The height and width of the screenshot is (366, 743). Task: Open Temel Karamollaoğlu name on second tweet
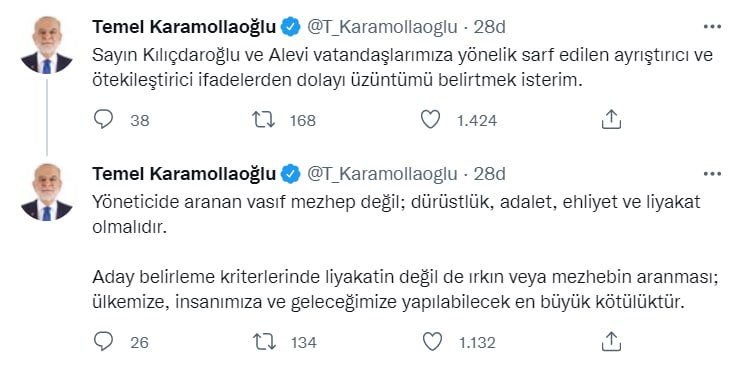(x=184, y=174)
